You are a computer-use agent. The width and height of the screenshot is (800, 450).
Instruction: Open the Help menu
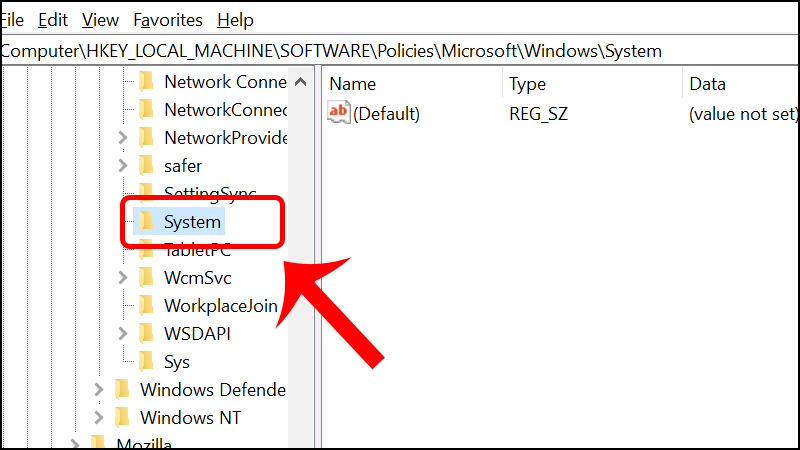[235, 20]
